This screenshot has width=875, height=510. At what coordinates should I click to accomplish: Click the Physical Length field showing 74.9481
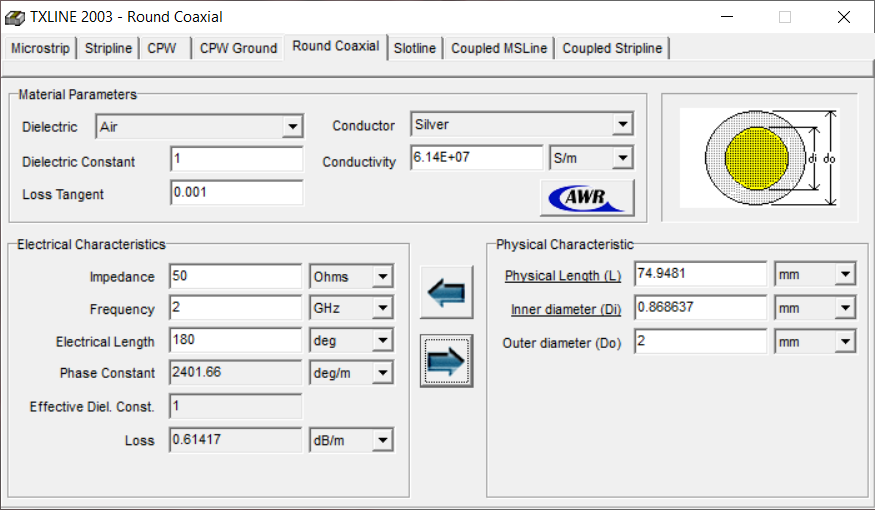coord(700,274)
